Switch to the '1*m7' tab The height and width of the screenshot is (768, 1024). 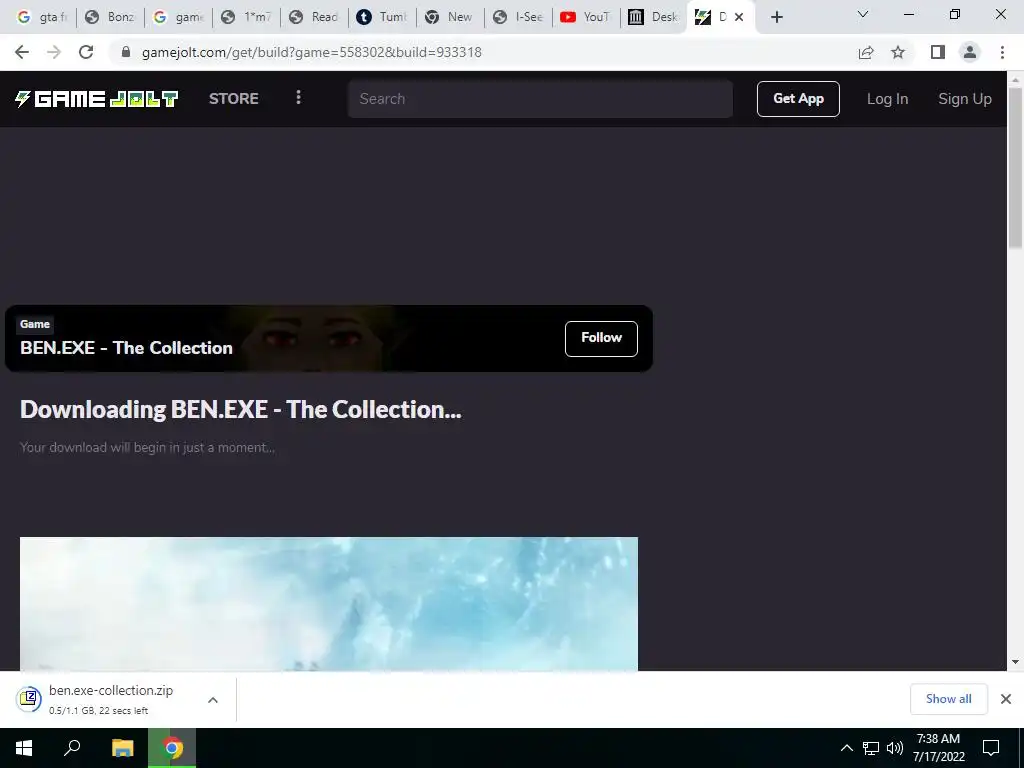(x=246, y=17)
